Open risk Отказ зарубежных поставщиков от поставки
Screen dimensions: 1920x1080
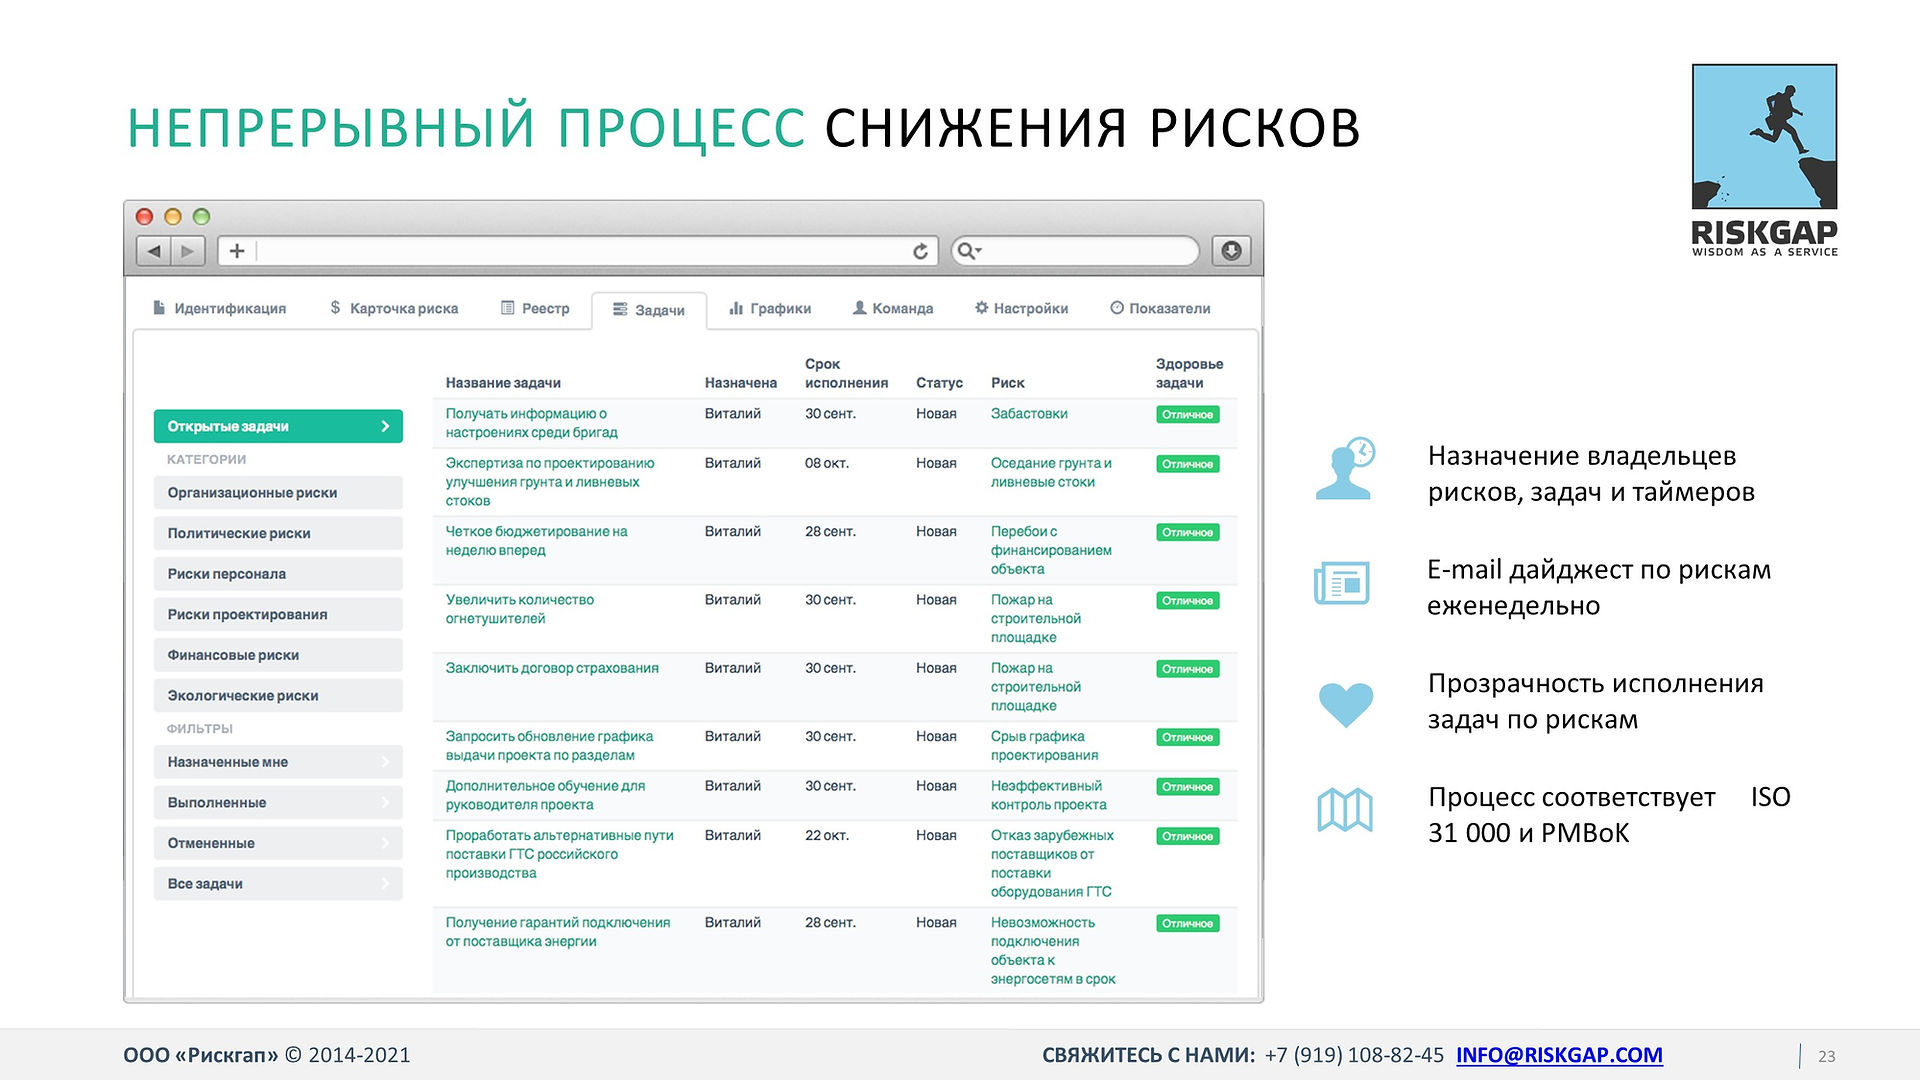(1052, 863)
